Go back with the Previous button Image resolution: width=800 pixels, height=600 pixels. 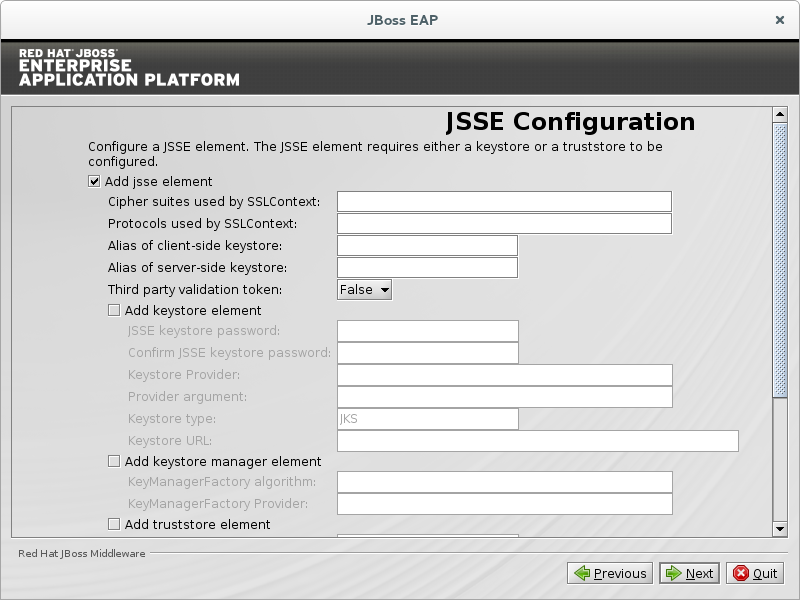[x=610, y=573]
